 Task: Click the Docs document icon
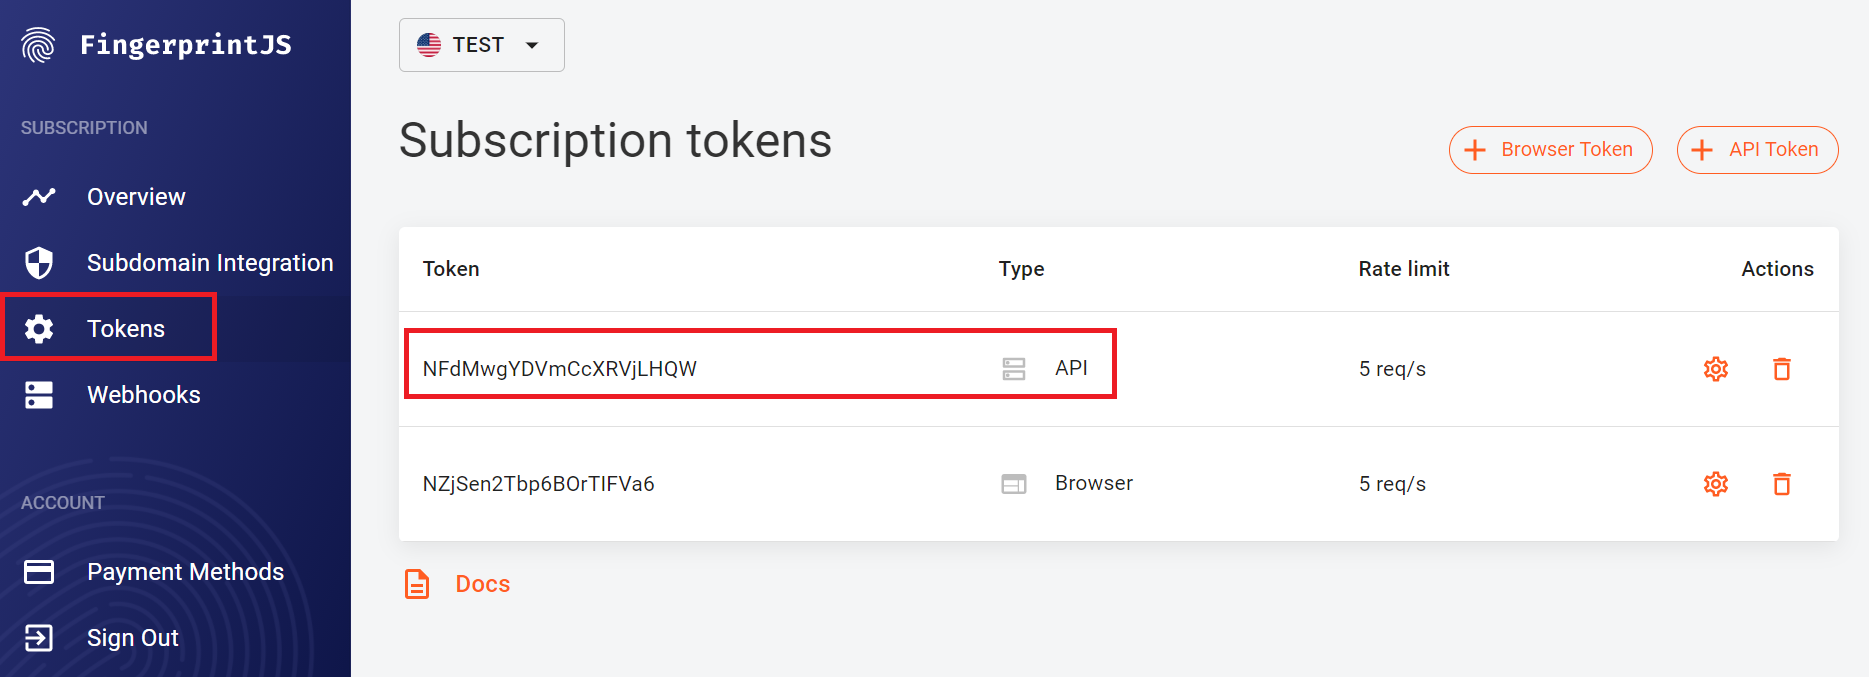coord(417,584)
